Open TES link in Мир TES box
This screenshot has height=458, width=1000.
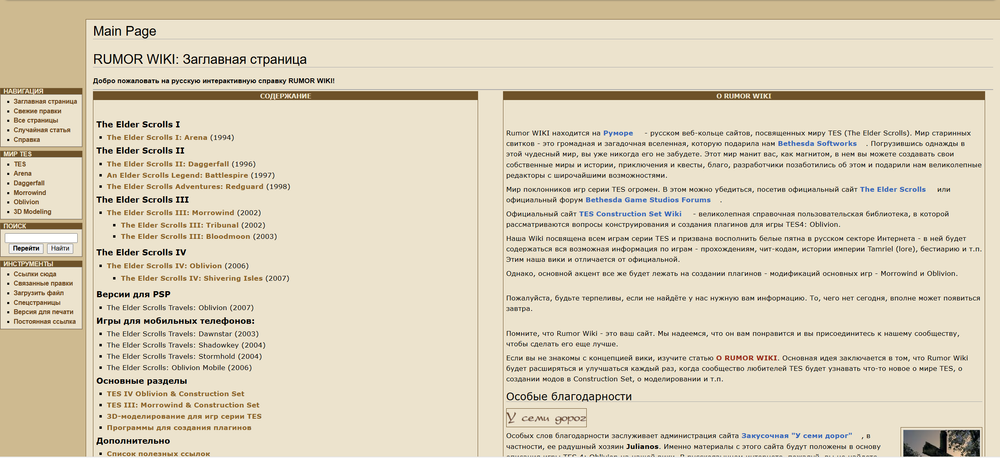click(x=20, y=164)
